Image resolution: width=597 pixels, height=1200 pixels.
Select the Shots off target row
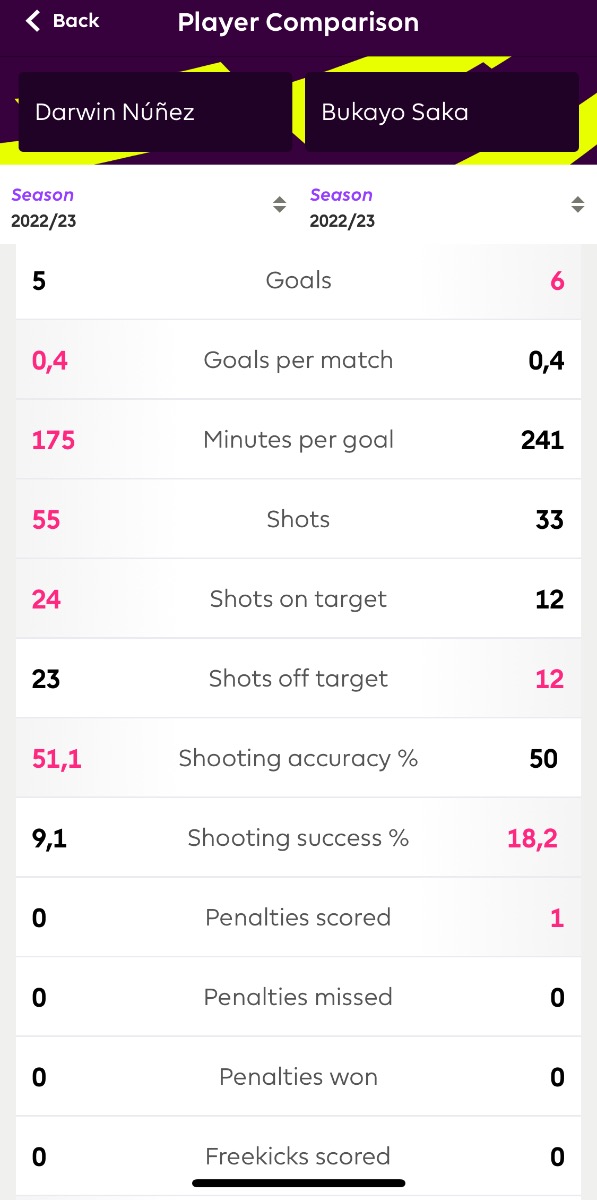tap(298, 679)
